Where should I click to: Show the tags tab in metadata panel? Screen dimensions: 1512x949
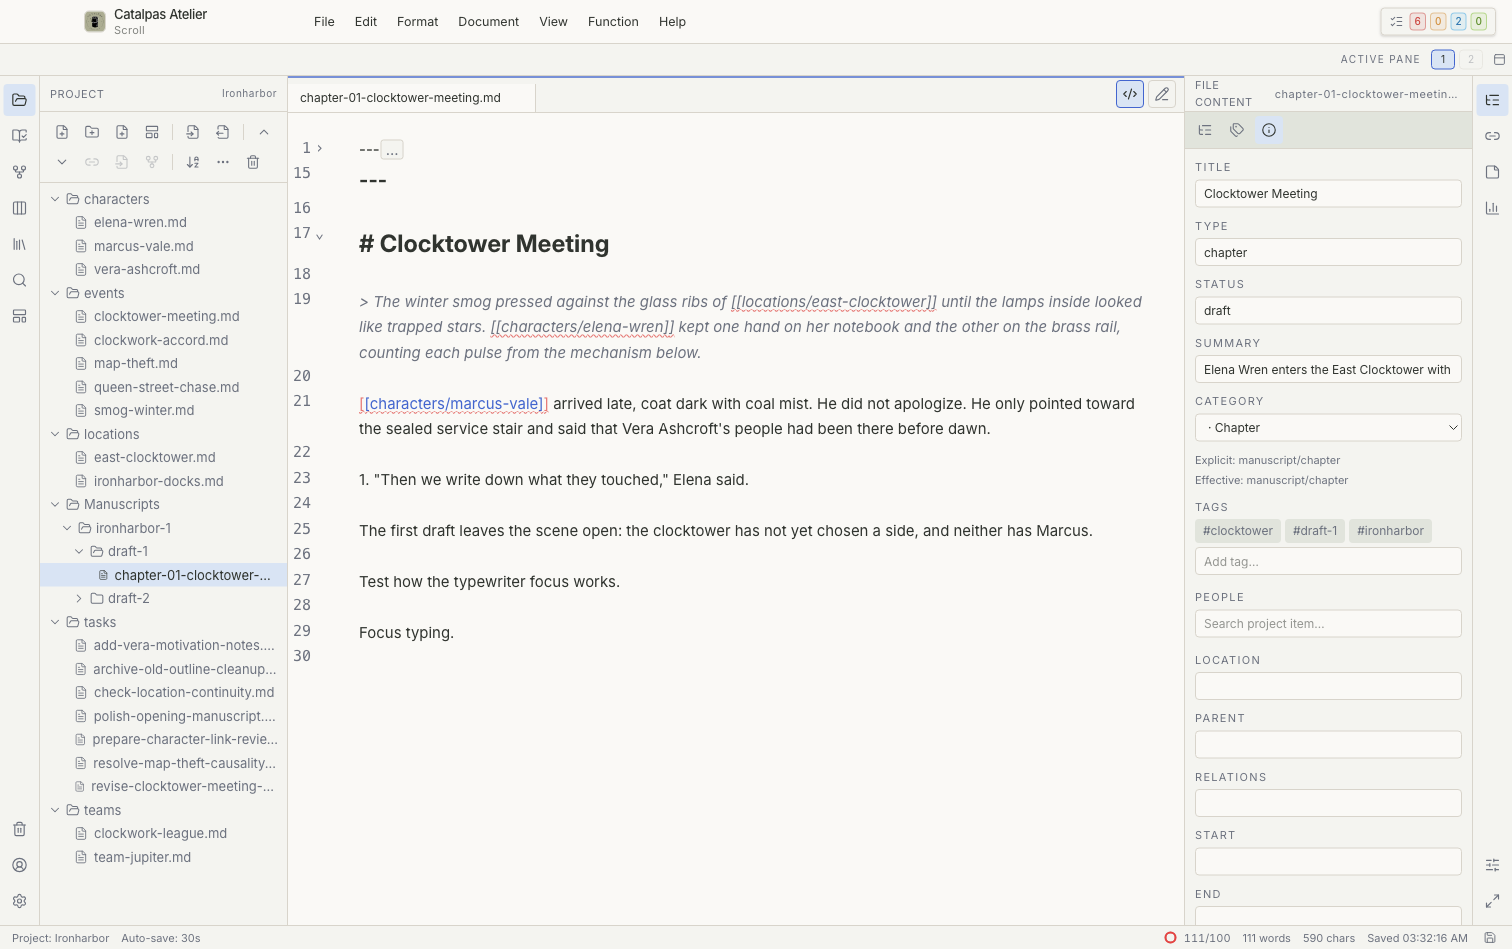1237,130
